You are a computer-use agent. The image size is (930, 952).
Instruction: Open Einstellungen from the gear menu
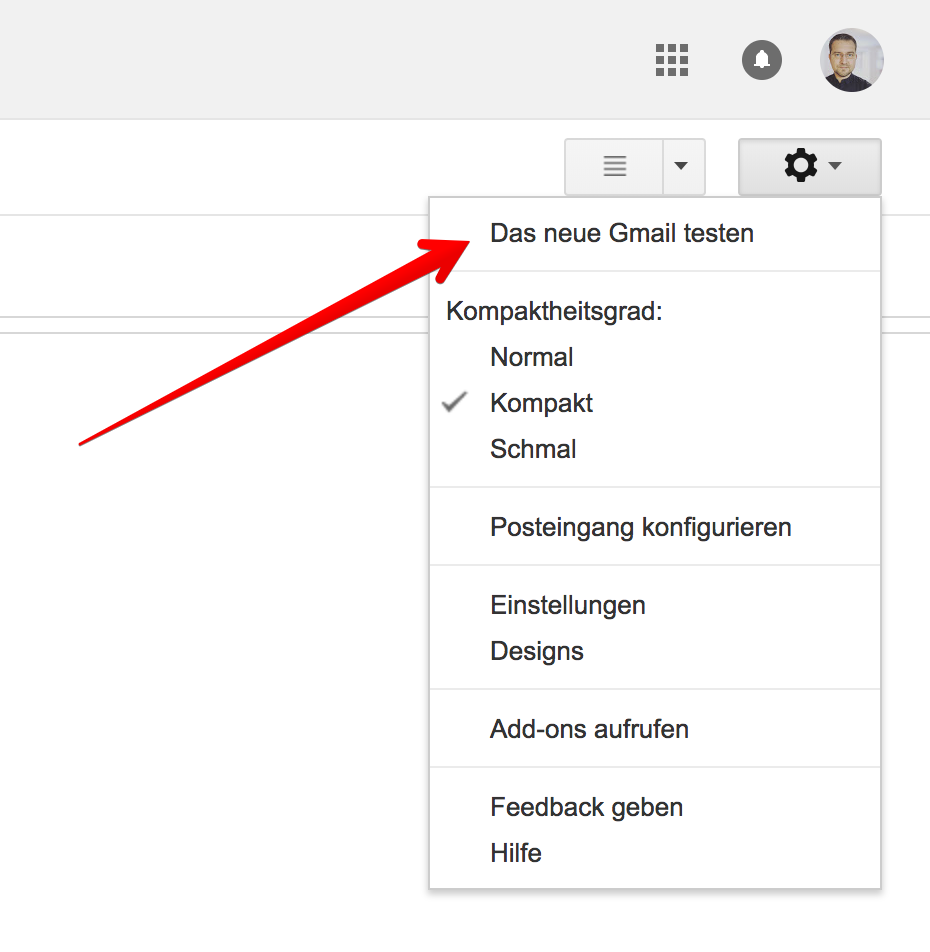click(x=567, y=605)
